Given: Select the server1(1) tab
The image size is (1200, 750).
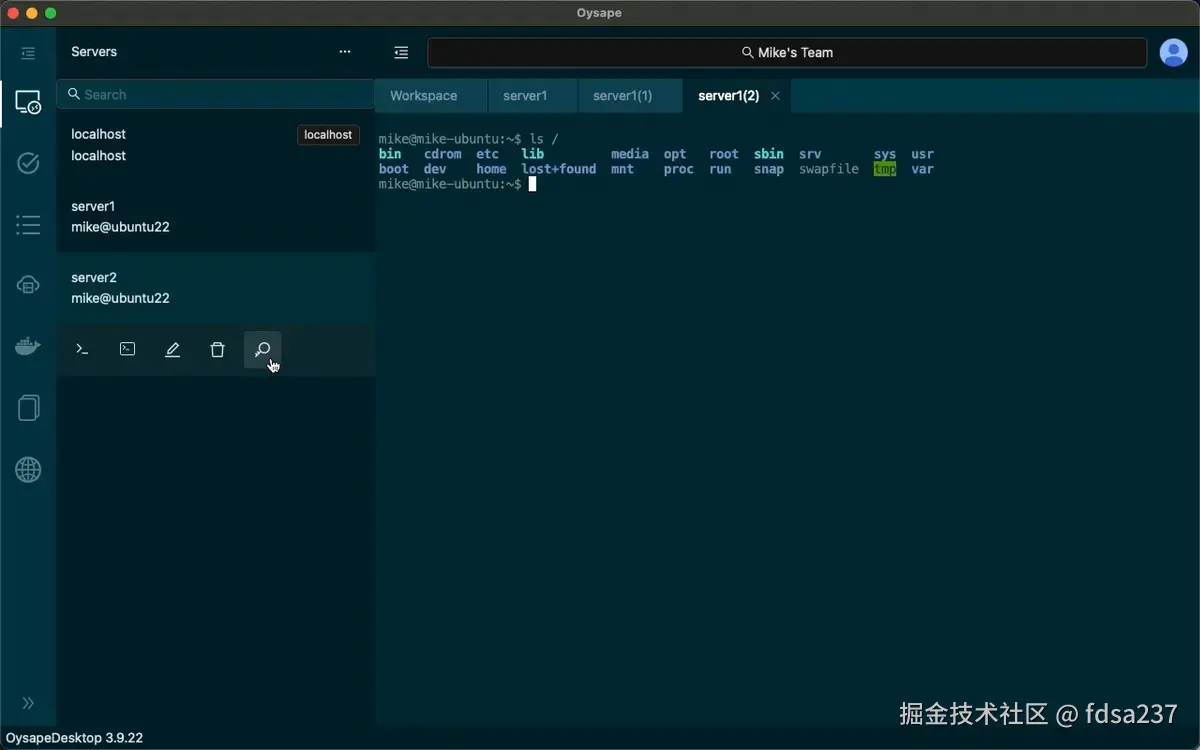Looking at the screenshot, I should [621, 95].
